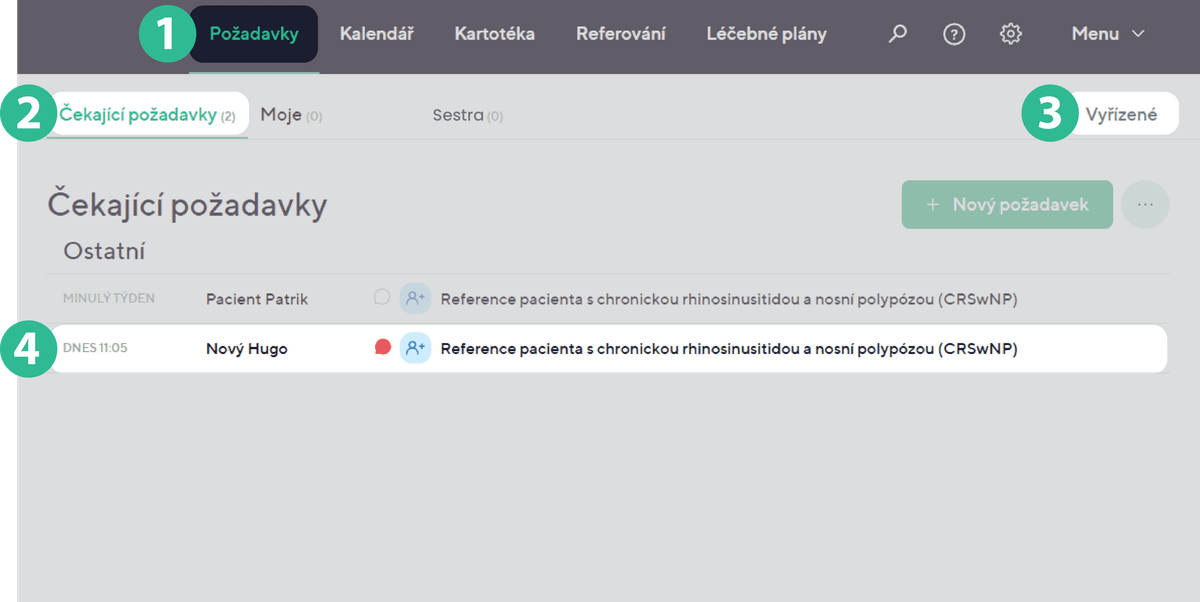Select the Čekající požadavky tab

pyautogui.click(x=147, y=115)
